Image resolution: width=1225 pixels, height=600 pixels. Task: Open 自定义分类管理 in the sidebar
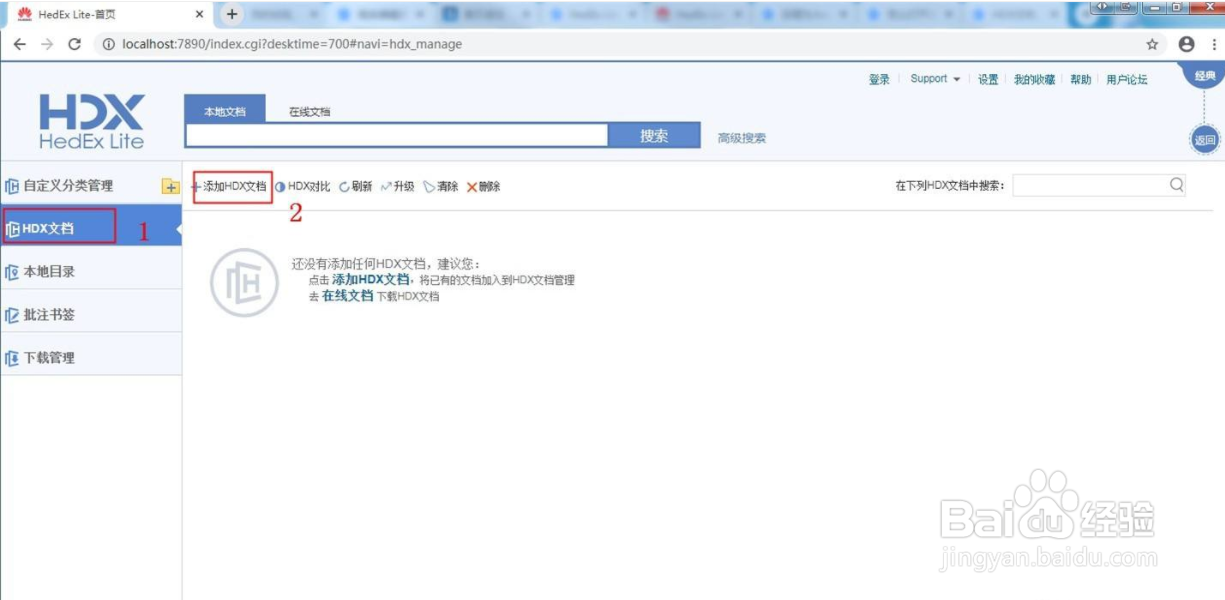tap(68, 186)
